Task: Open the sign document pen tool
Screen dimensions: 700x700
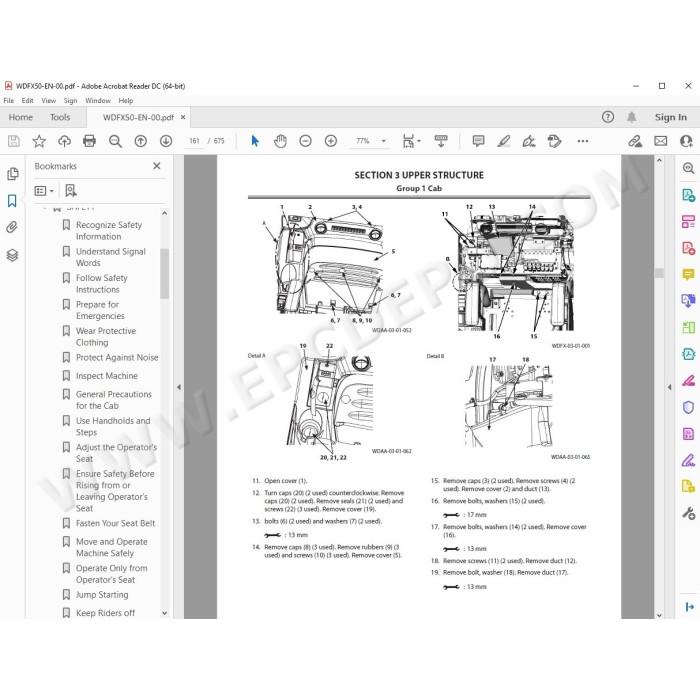Action: point(529,141)
